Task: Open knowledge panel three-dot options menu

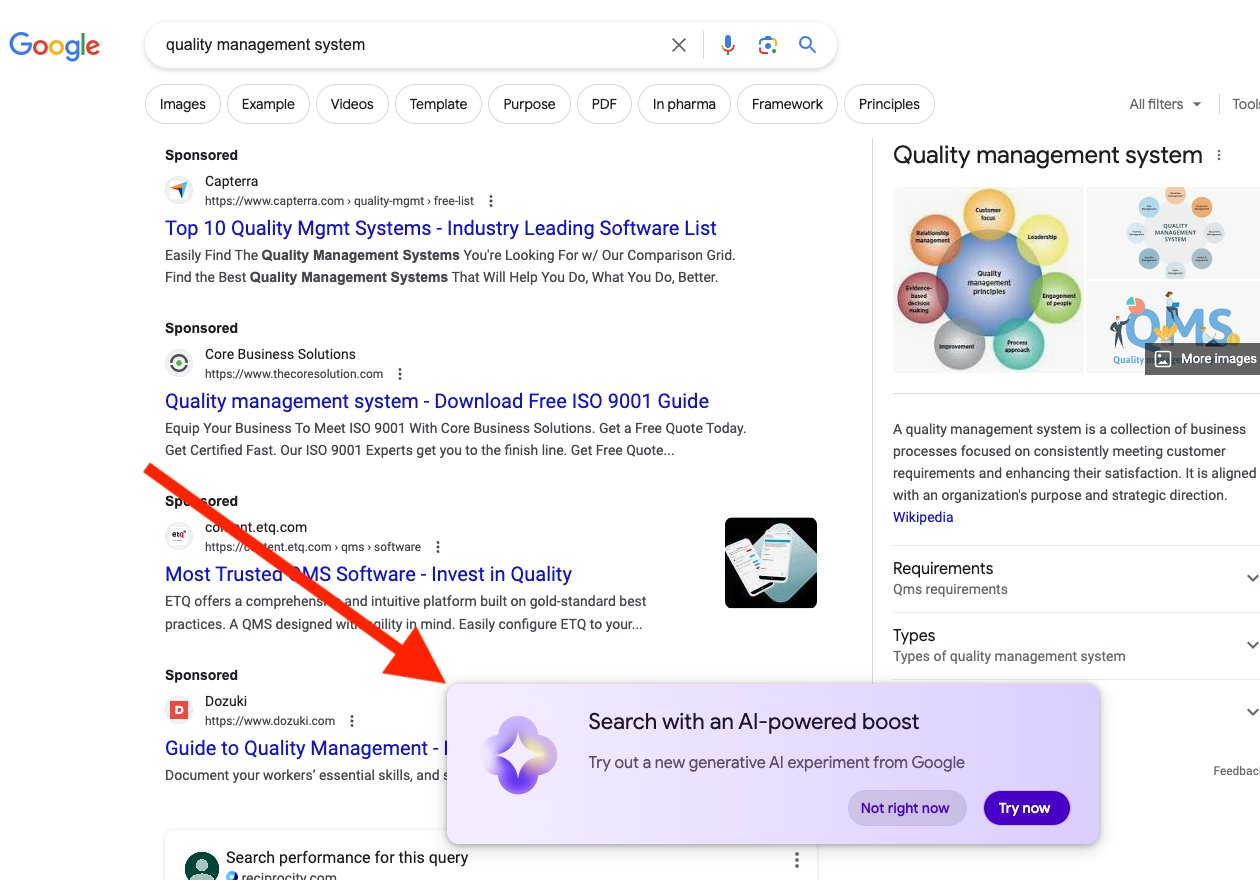Action: click(x=1219, y=156)
